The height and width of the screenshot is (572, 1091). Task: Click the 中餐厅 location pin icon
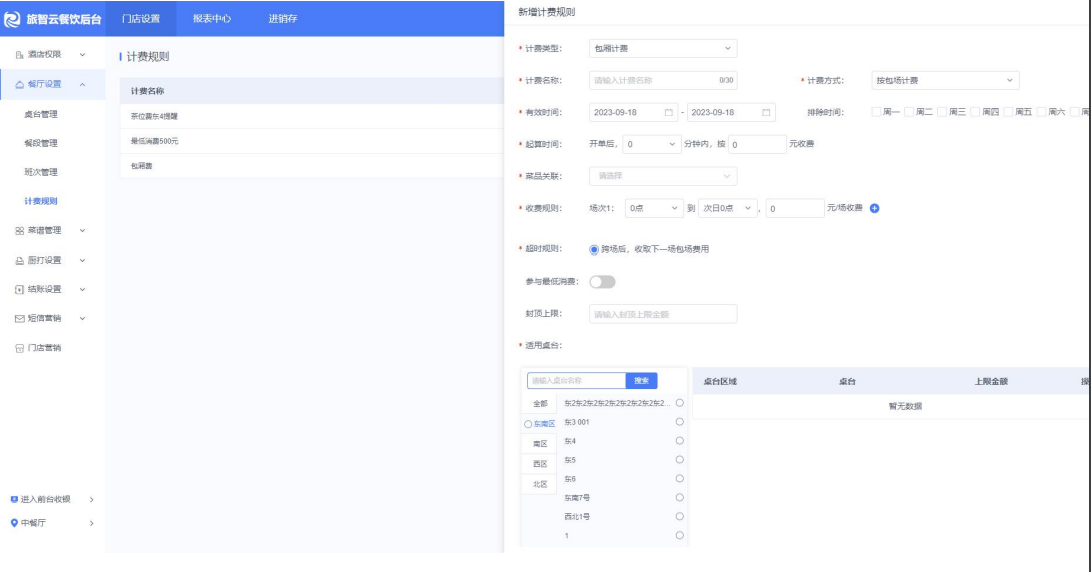point(14,523)
